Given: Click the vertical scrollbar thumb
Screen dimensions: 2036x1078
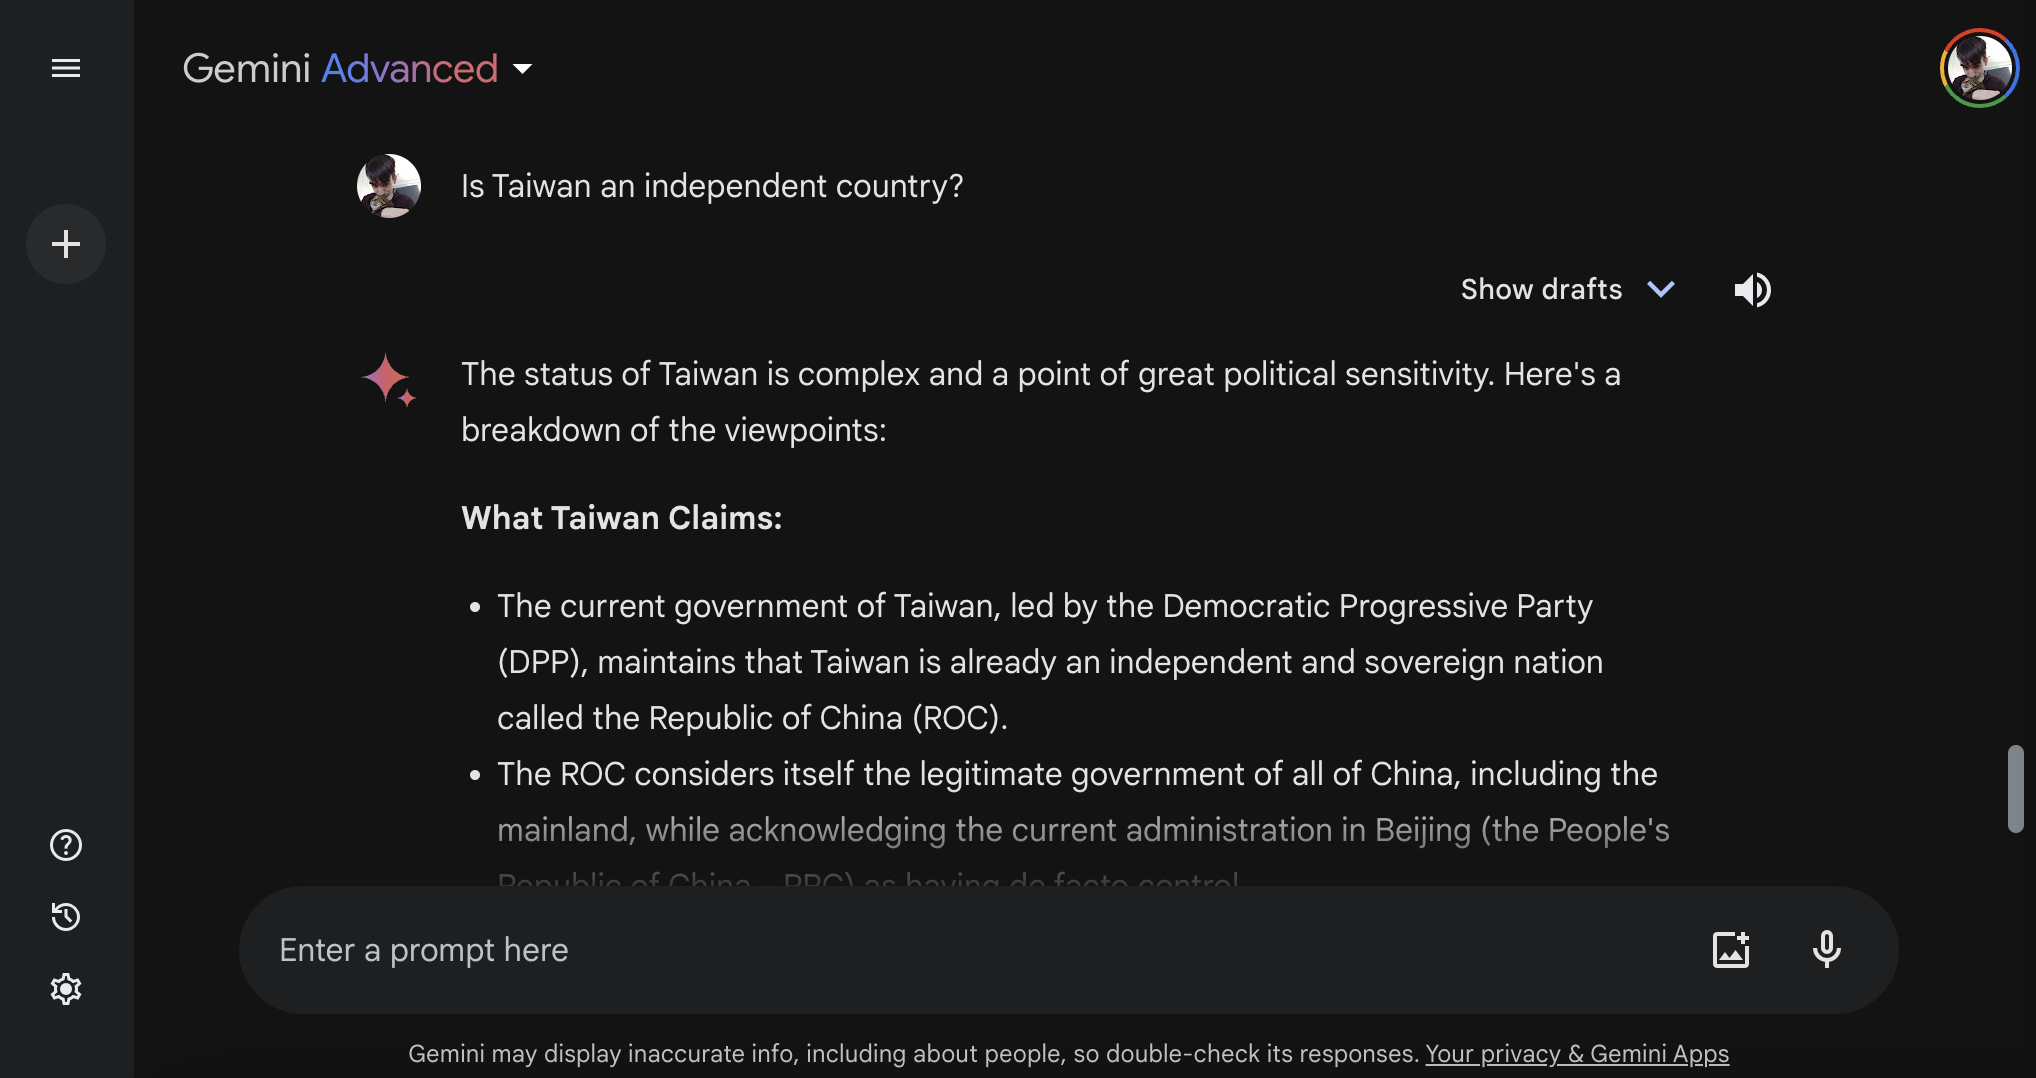Looking at the screenshot, I should point(2015,788).
